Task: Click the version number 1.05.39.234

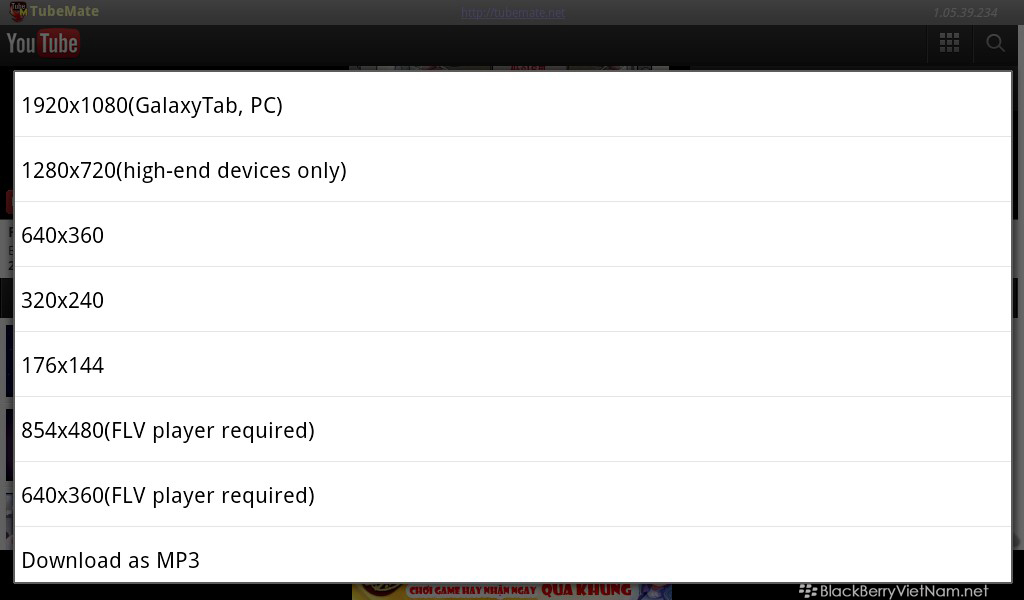Action: pyautogui.click(x=965, y=12)
